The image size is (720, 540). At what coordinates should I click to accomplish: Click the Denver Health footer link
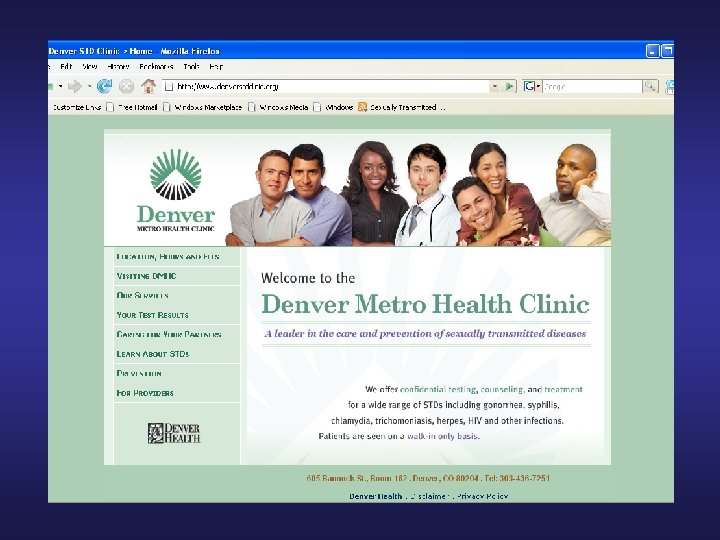376,496
